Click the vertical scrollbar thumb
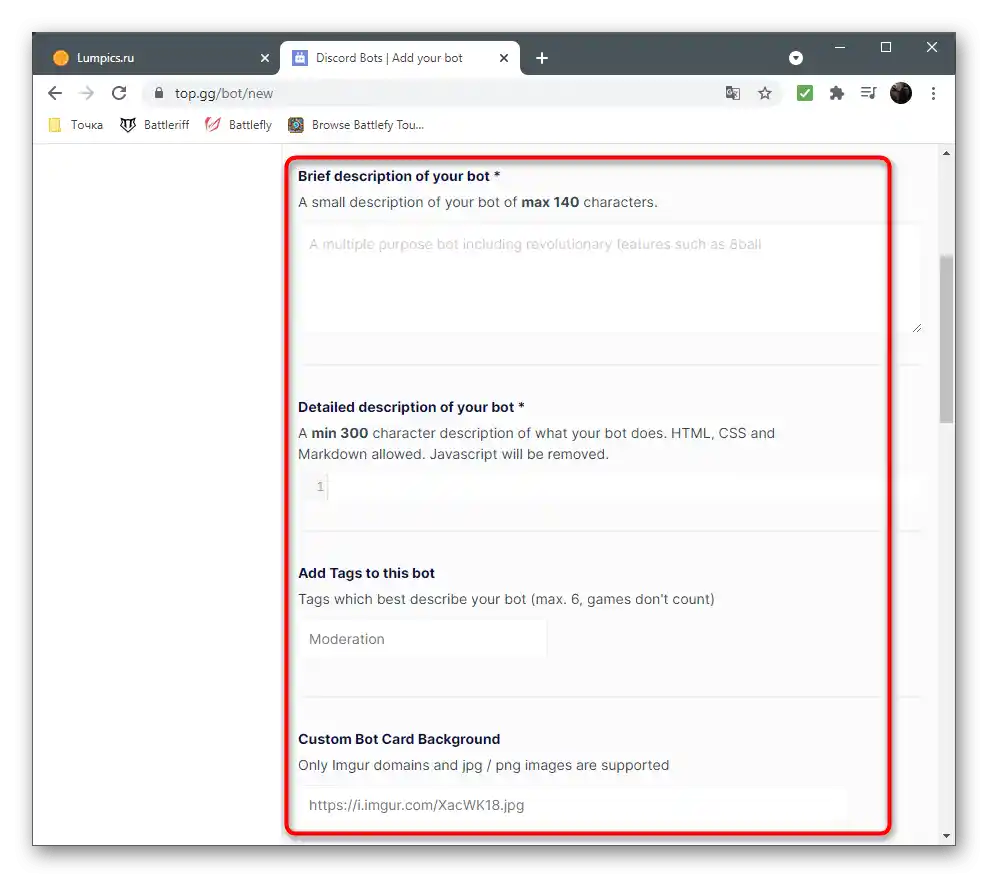Image resolution: width=988 pixels, height=878 pixels. tap(946, 338)
